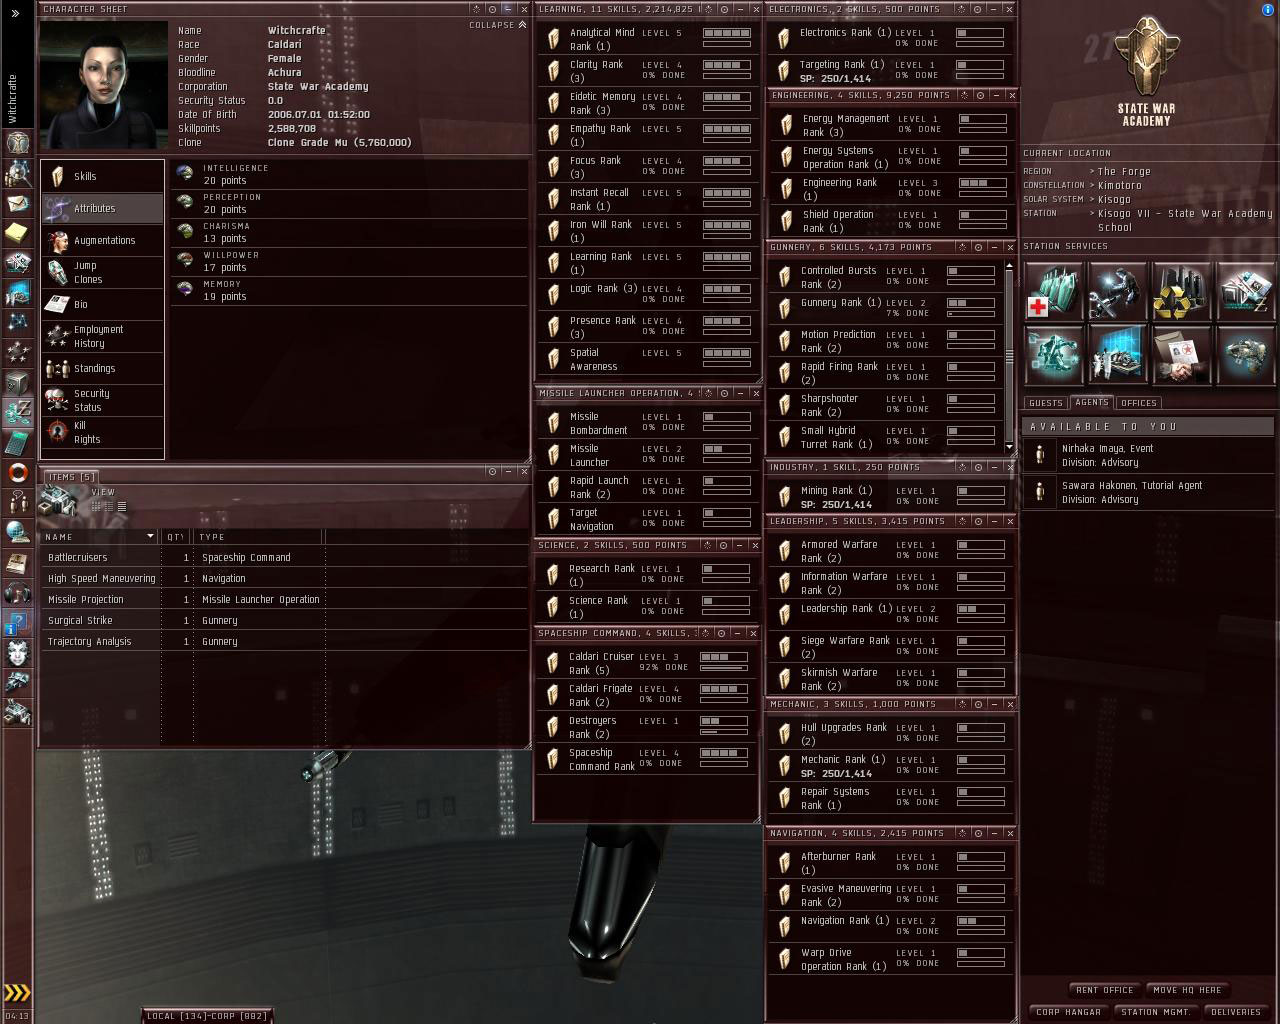Open Station Mgmt.
This screenshot has height=1024, width=1280.
[x=1156, y=1012]
